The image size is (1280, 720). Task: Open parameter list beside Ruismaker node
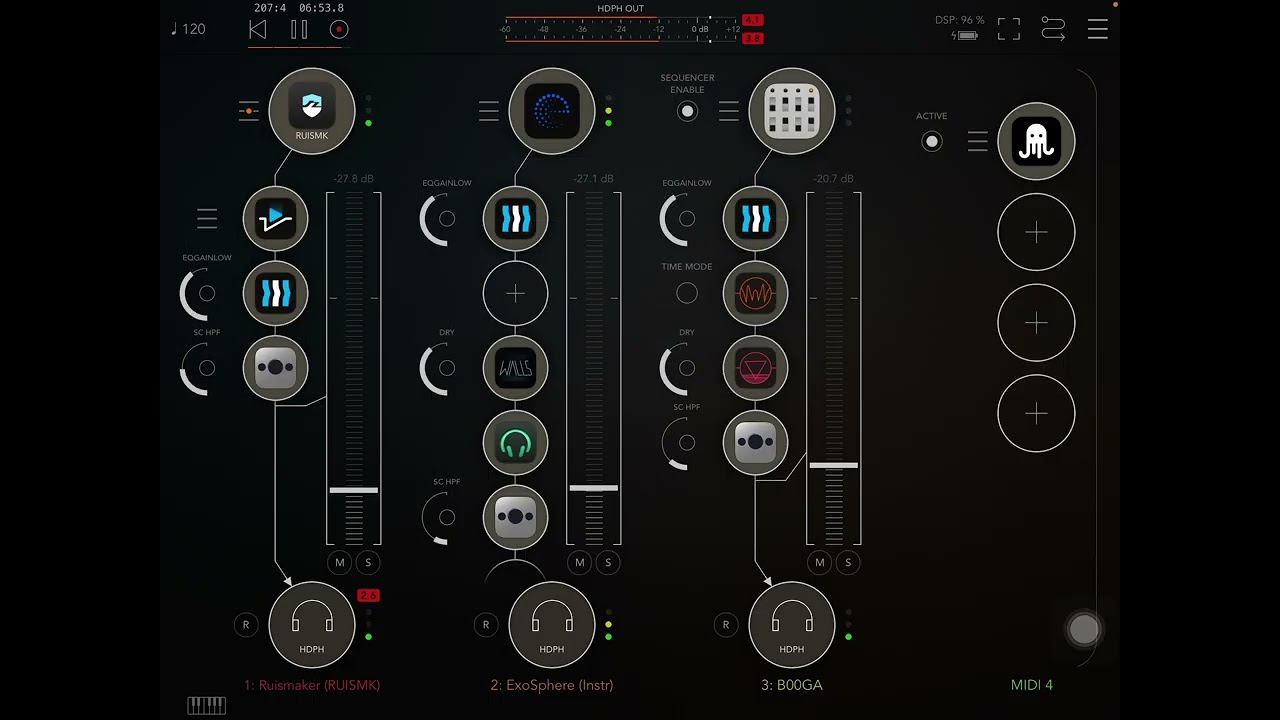pos(249,111)
